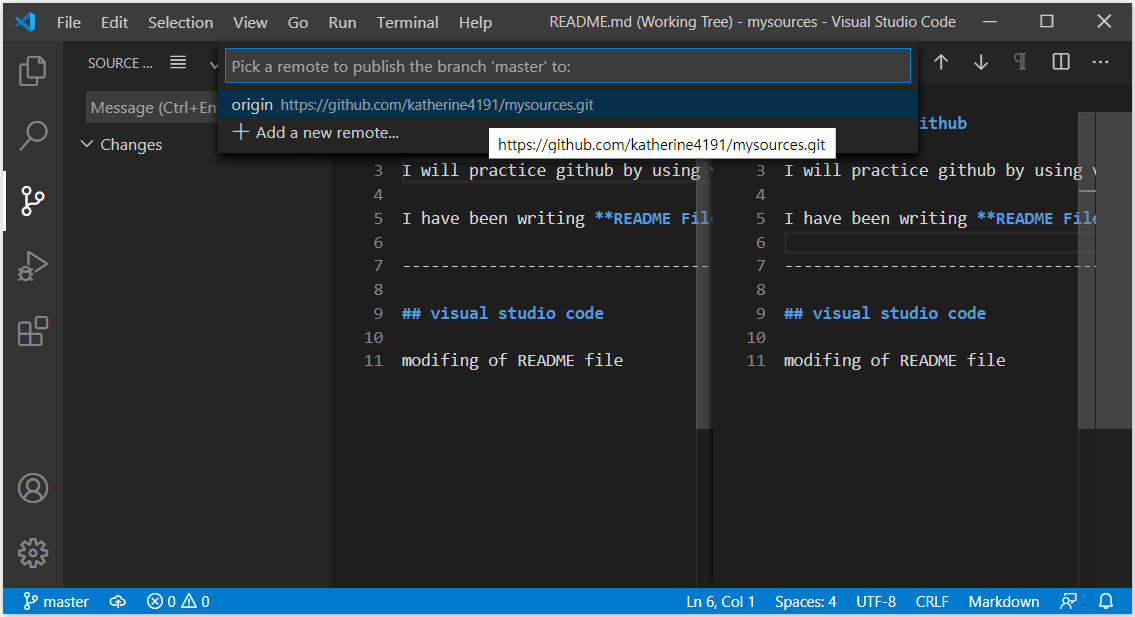Click the feedback icon in status bar
1135x617 pixels.
1068,602
